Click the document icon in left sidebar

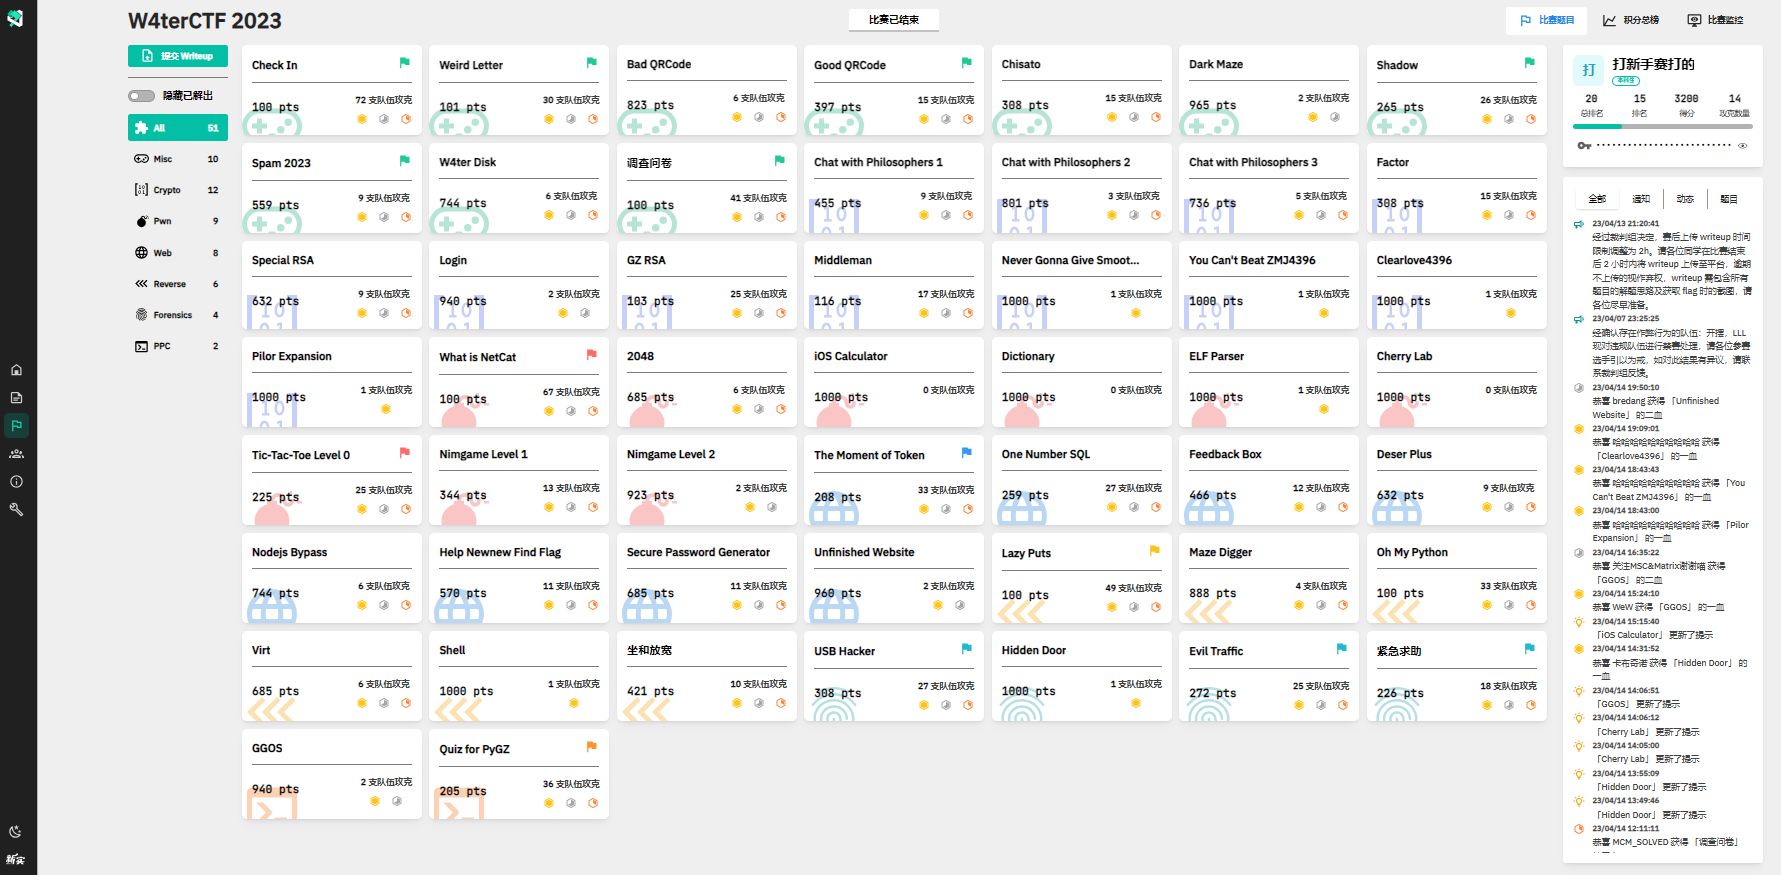pos(16,398)
